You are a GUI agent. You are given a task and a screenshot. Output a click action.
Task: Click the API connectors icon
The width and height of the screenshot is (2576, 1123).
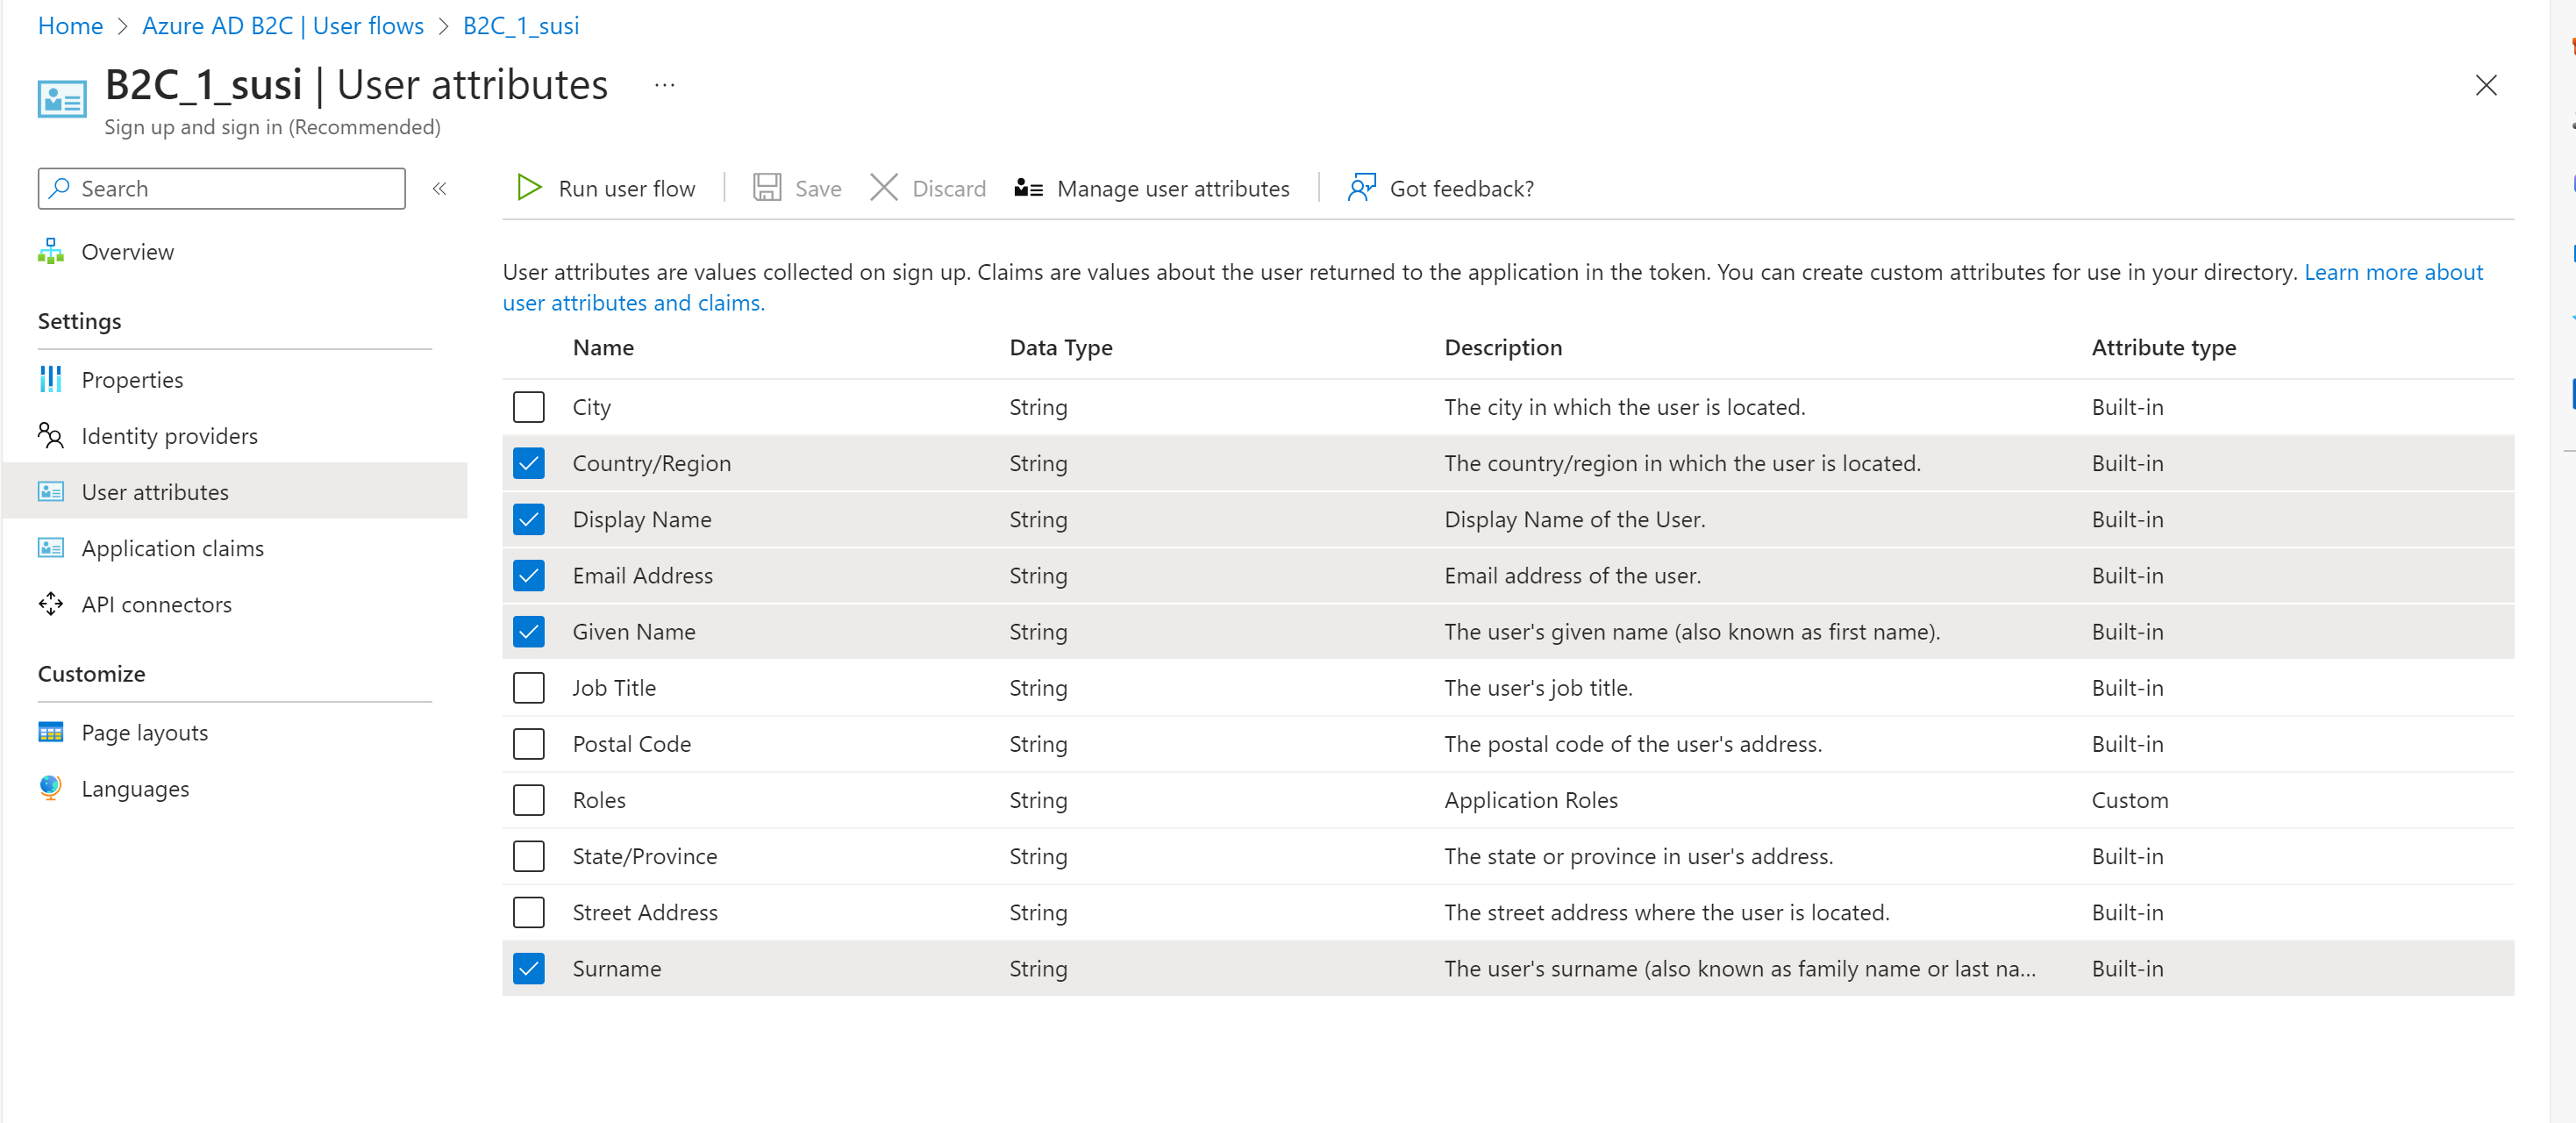pos(50,604)
